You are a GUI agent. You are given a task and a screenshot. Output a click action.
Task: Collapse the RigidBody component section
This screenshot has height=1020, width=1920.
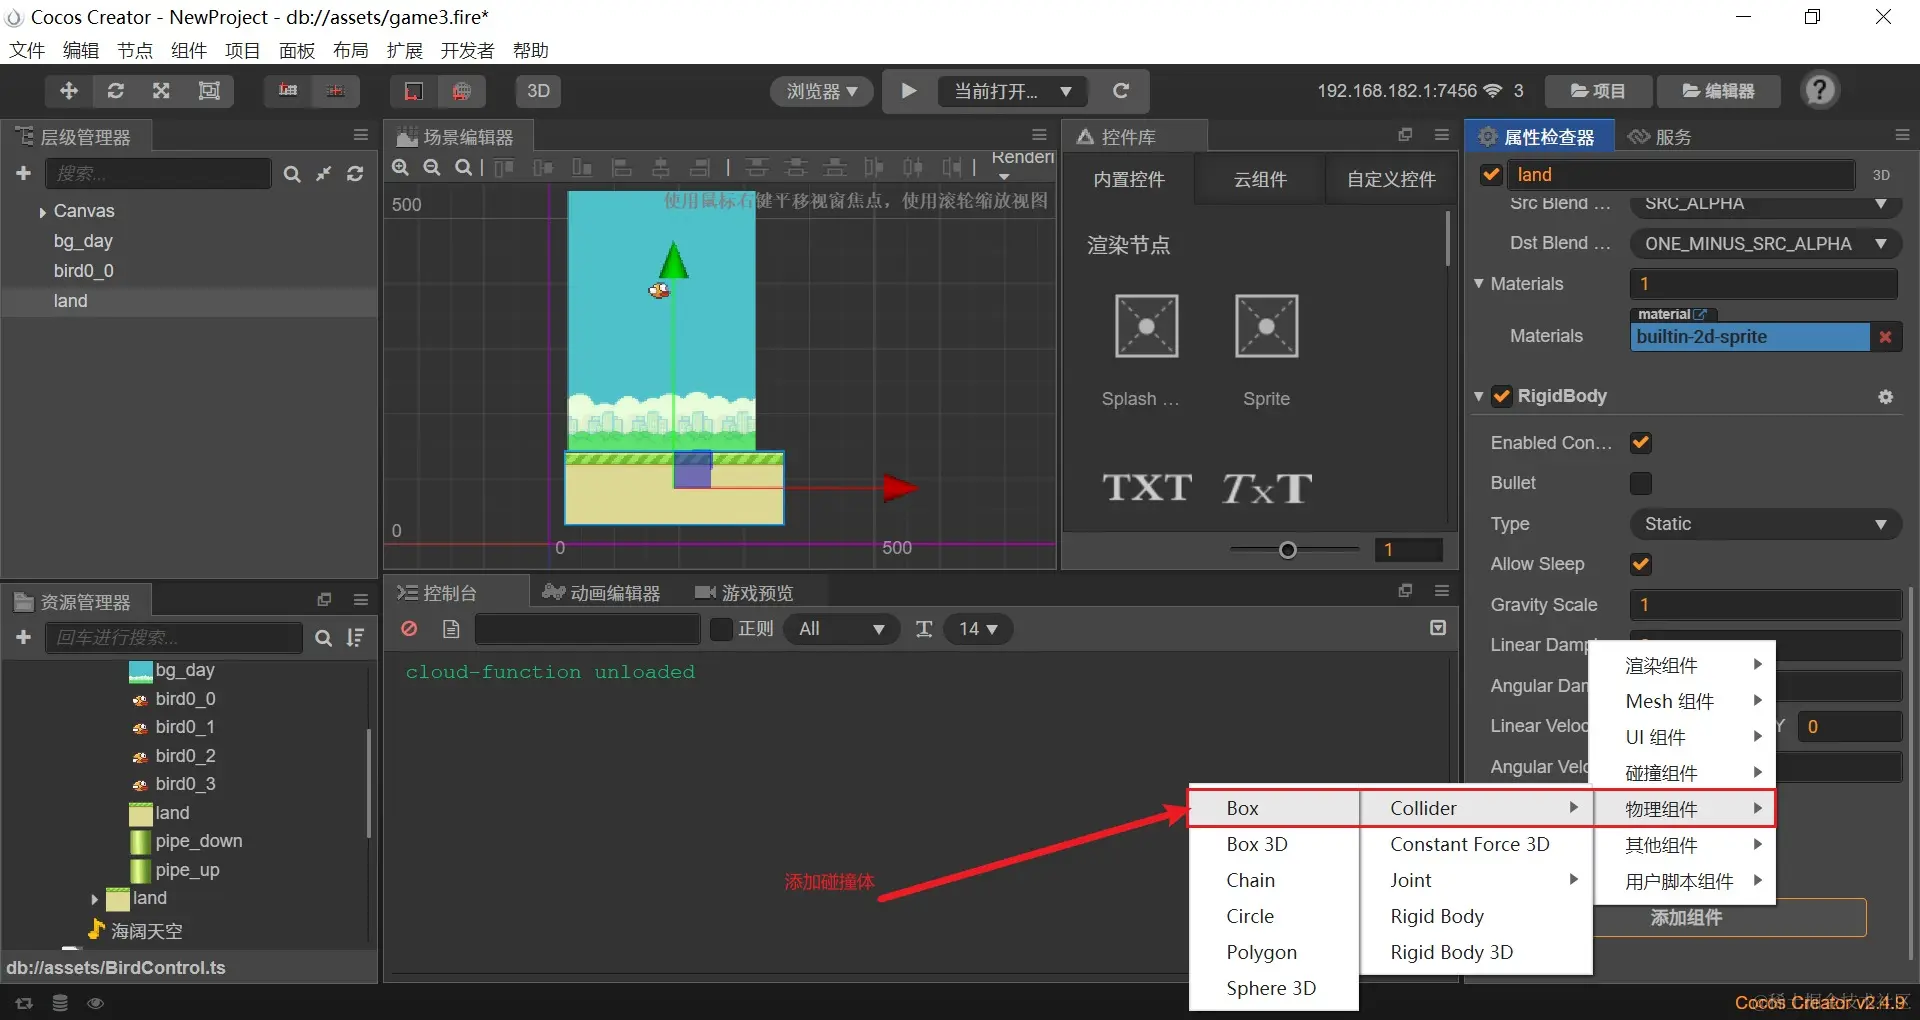1479,396
